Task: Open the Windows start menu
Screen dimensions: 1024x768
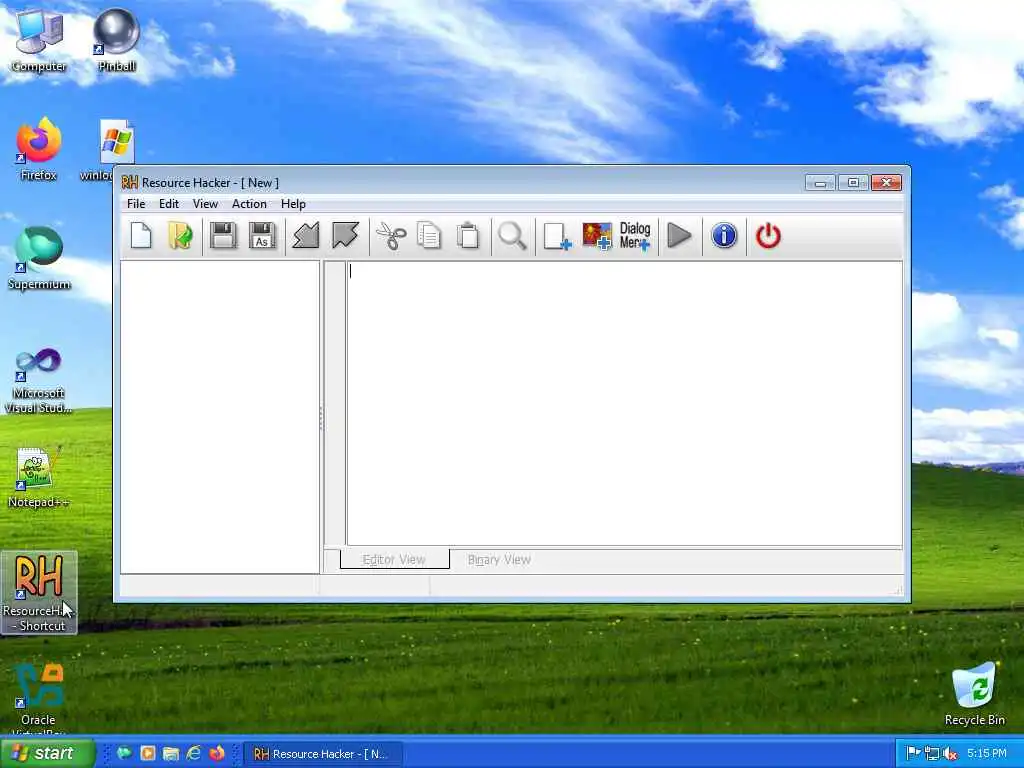Action: tap(47, 753)
